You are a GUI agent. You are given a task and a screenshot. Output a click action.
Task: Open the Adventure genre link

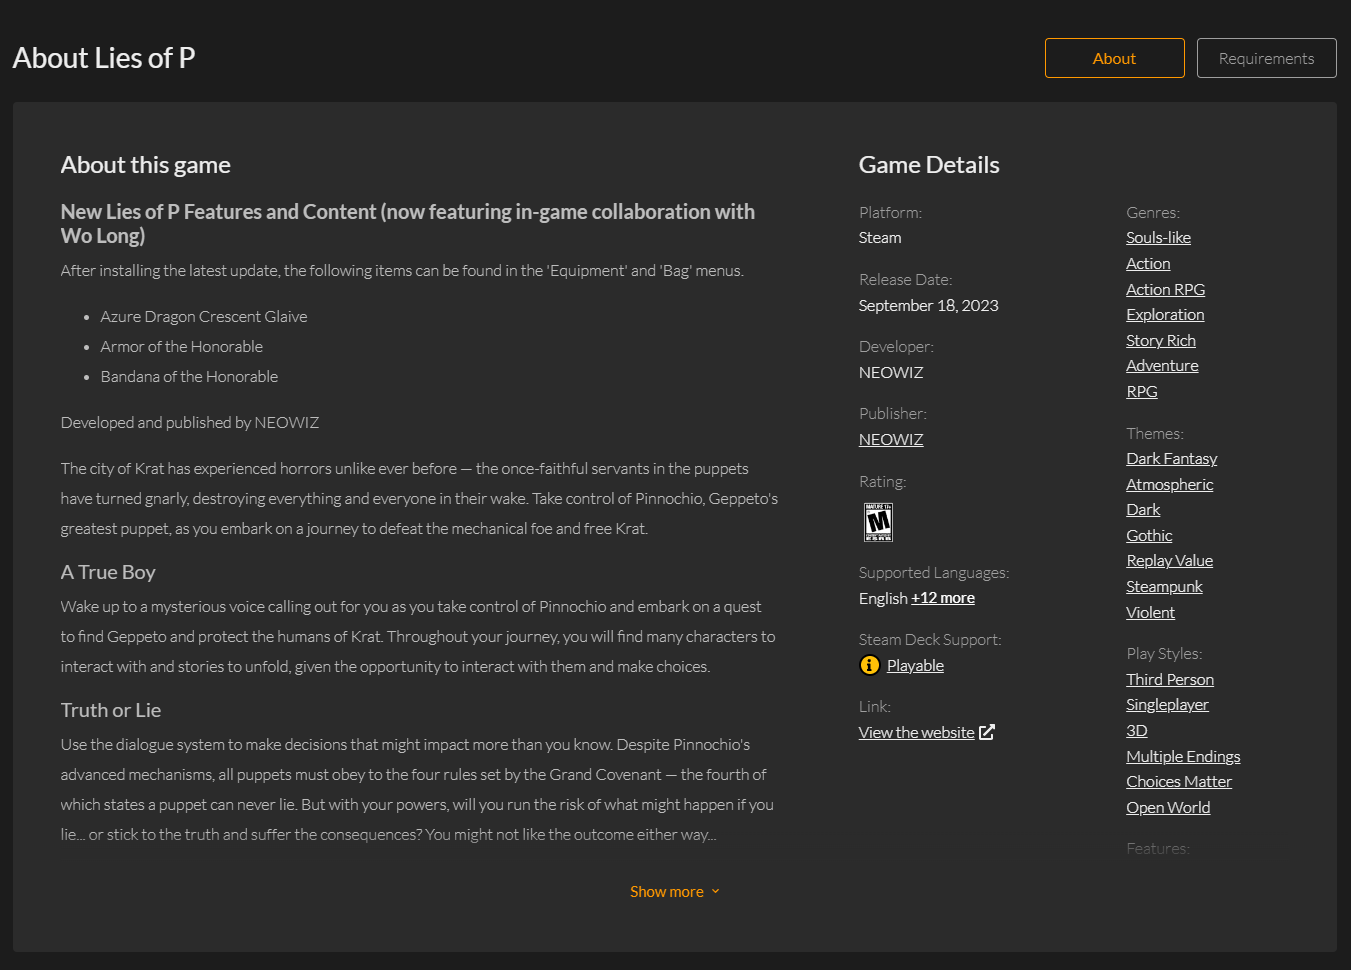[x=1162, y=366]
